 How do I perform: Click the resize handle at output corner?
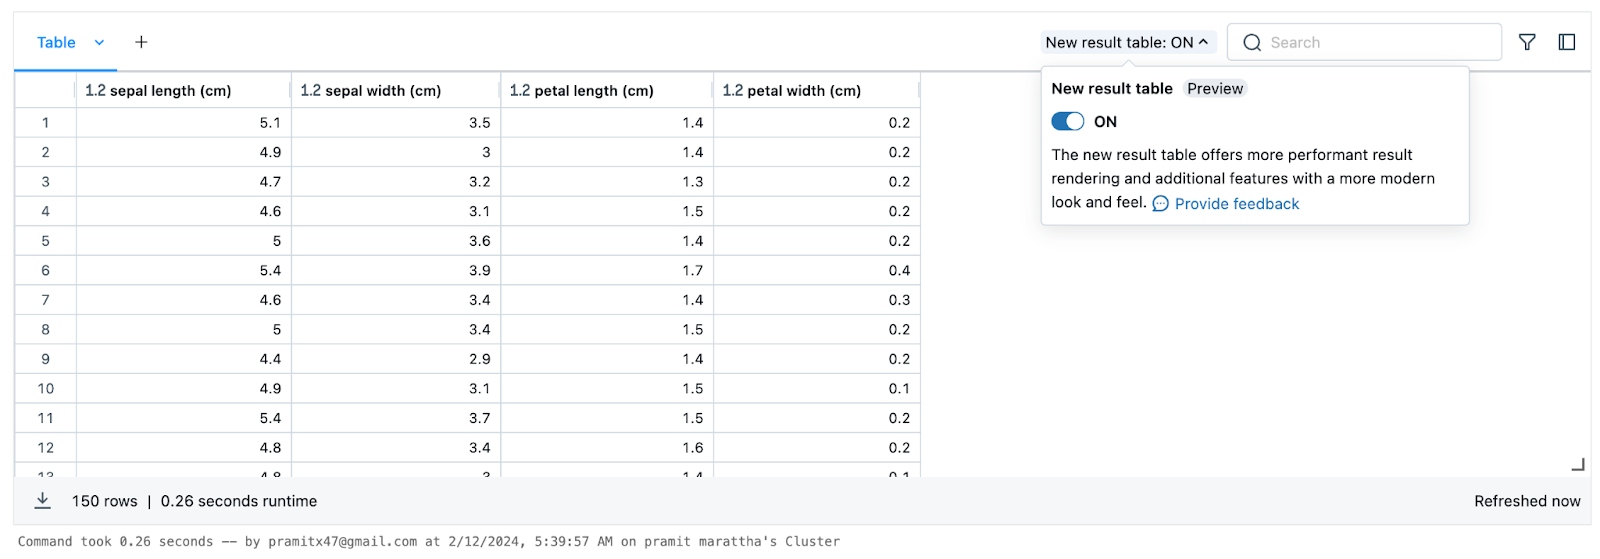(x=1578, y=464)
